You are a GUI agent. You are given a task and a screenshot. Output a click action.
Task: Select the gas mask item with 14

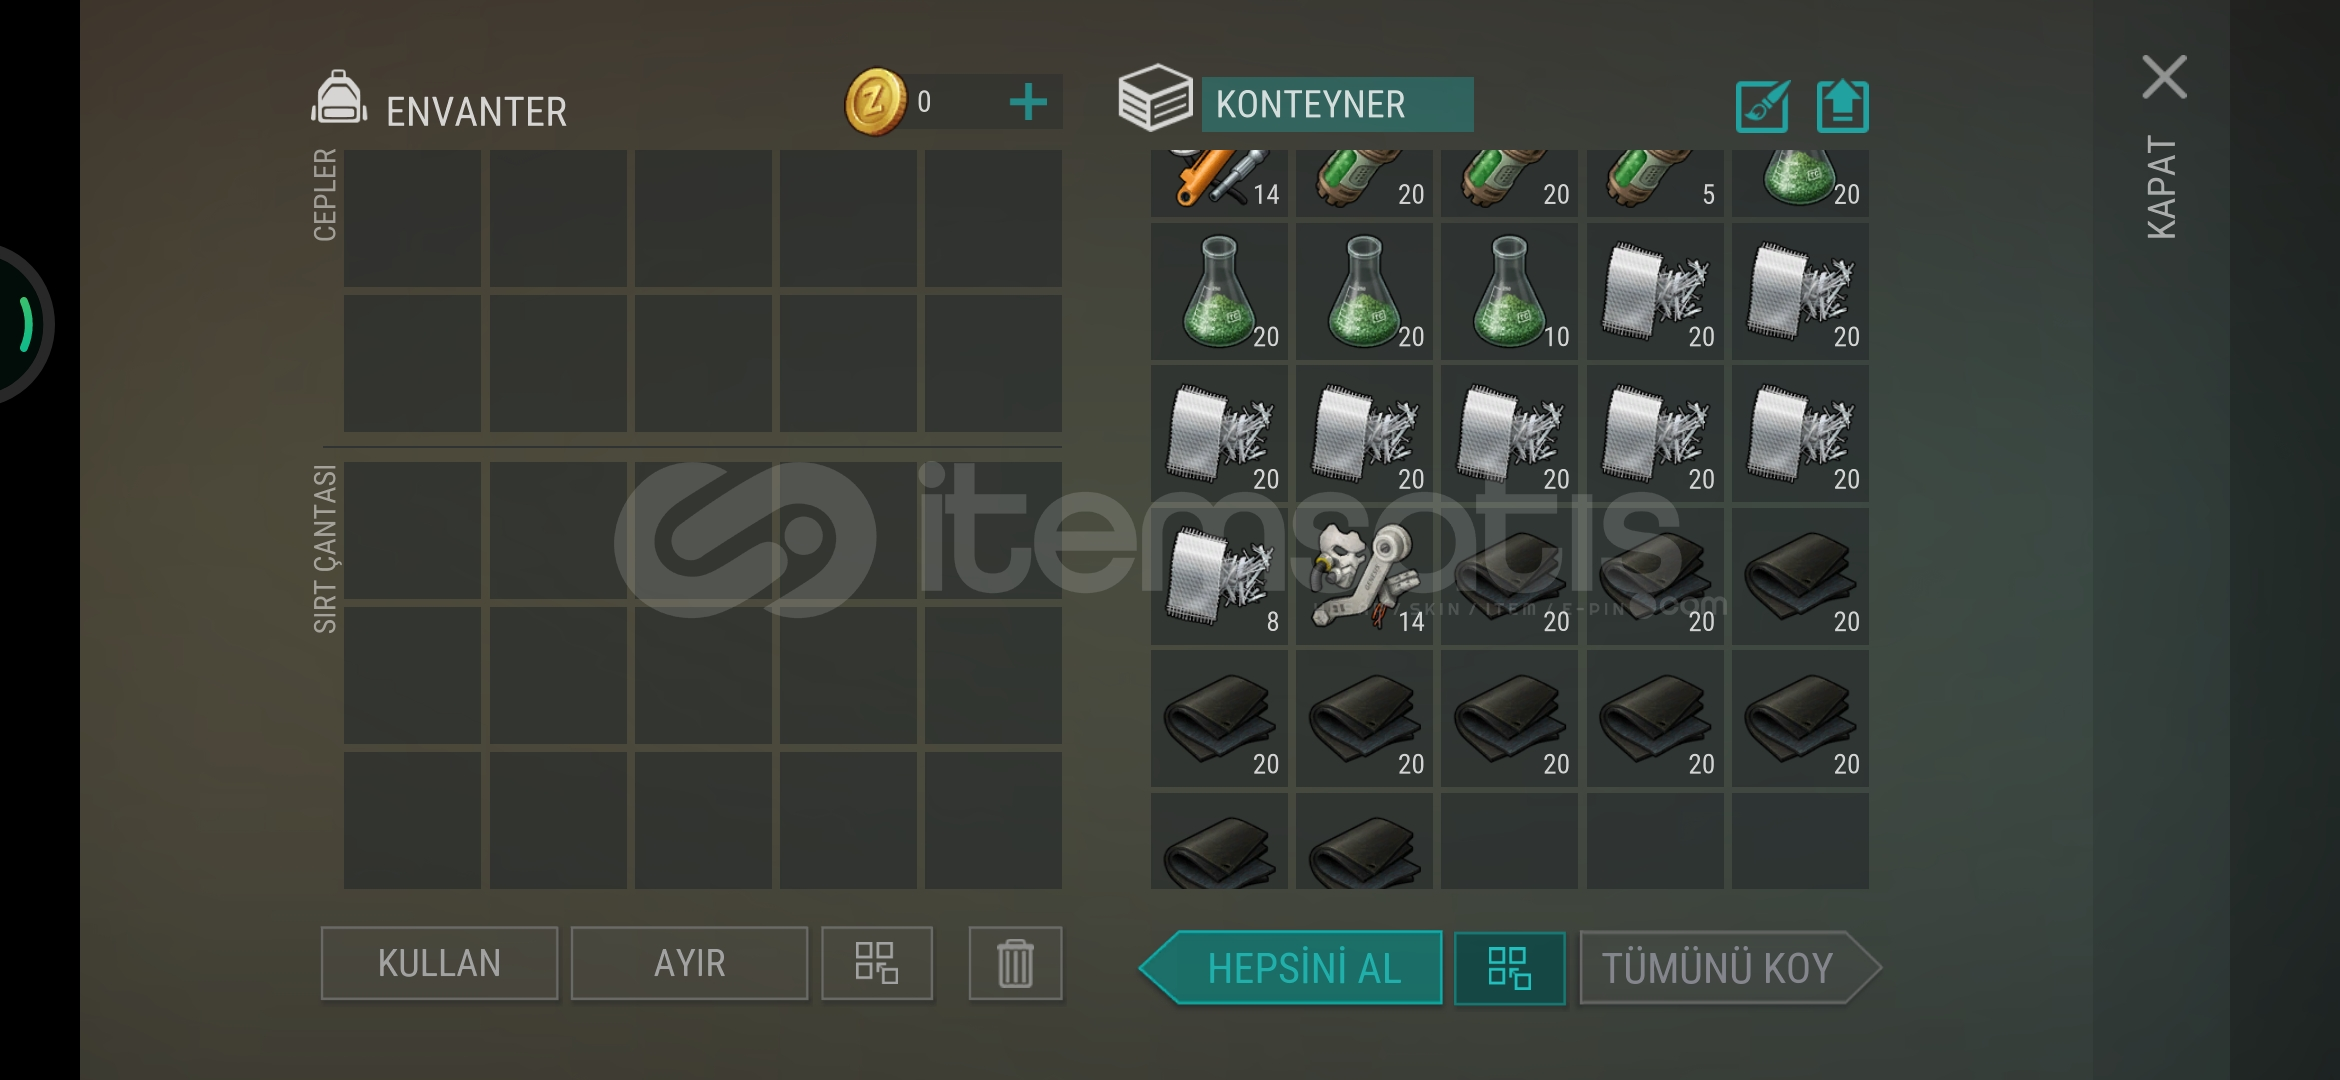[1364, 577]
